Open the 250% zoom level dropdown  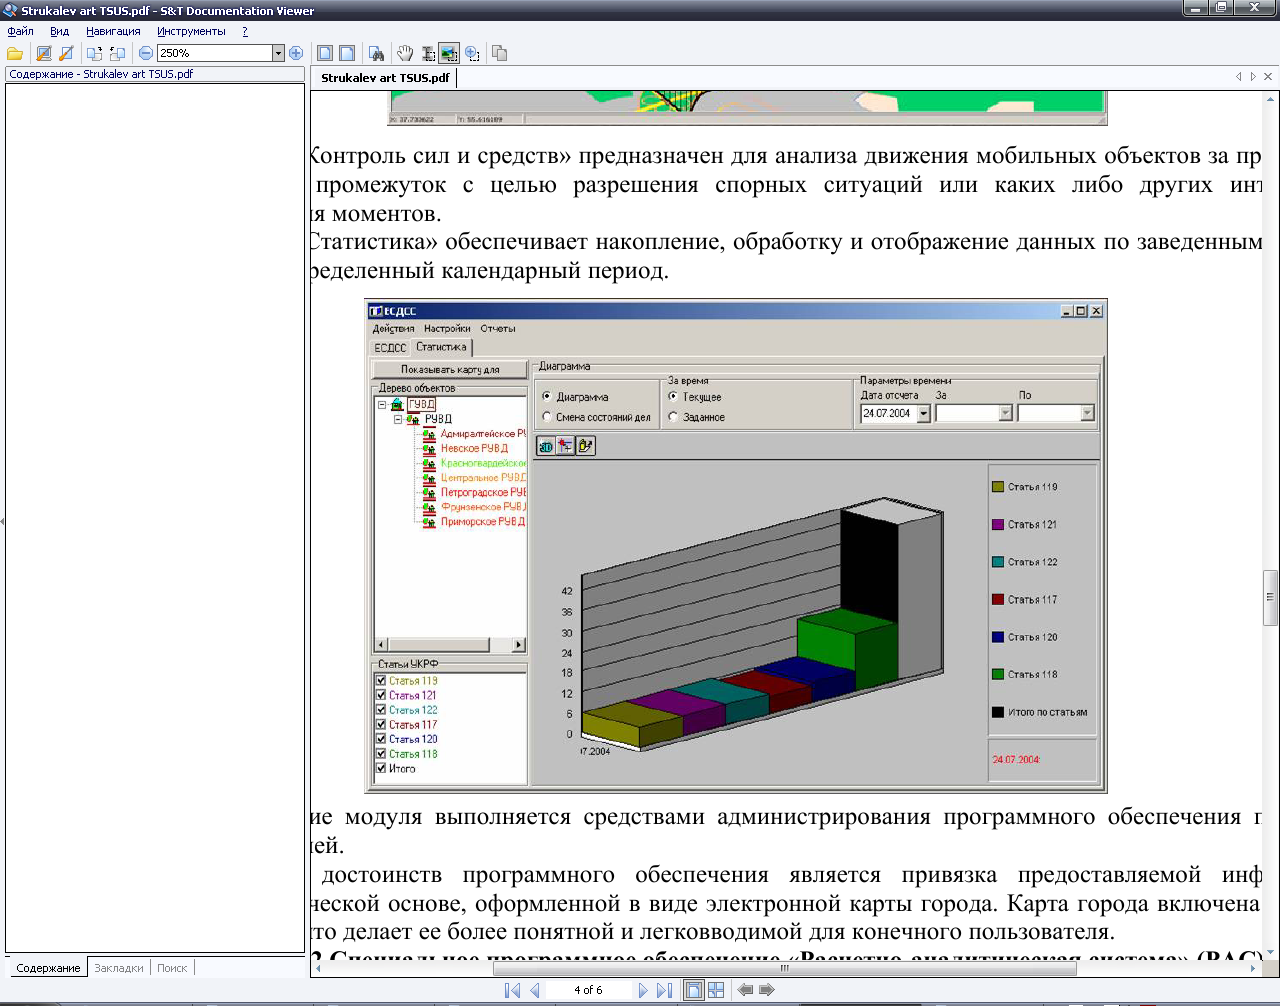[x=279, y=53]
